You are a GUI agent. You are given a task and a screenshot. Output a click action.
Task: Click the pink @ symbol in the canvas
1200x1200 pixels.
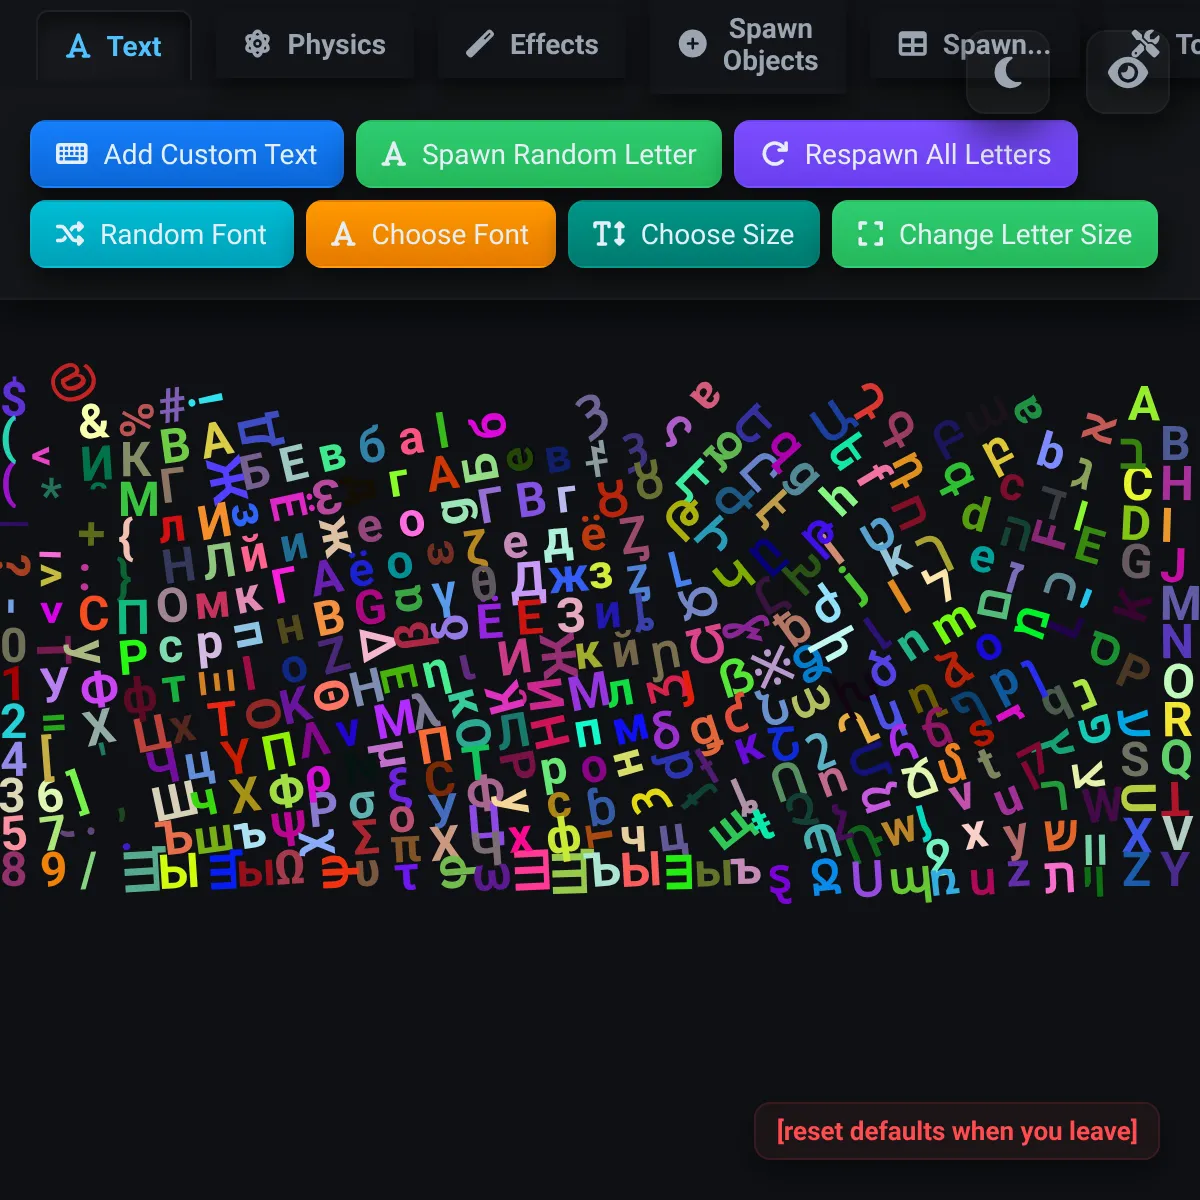[74, 381]
